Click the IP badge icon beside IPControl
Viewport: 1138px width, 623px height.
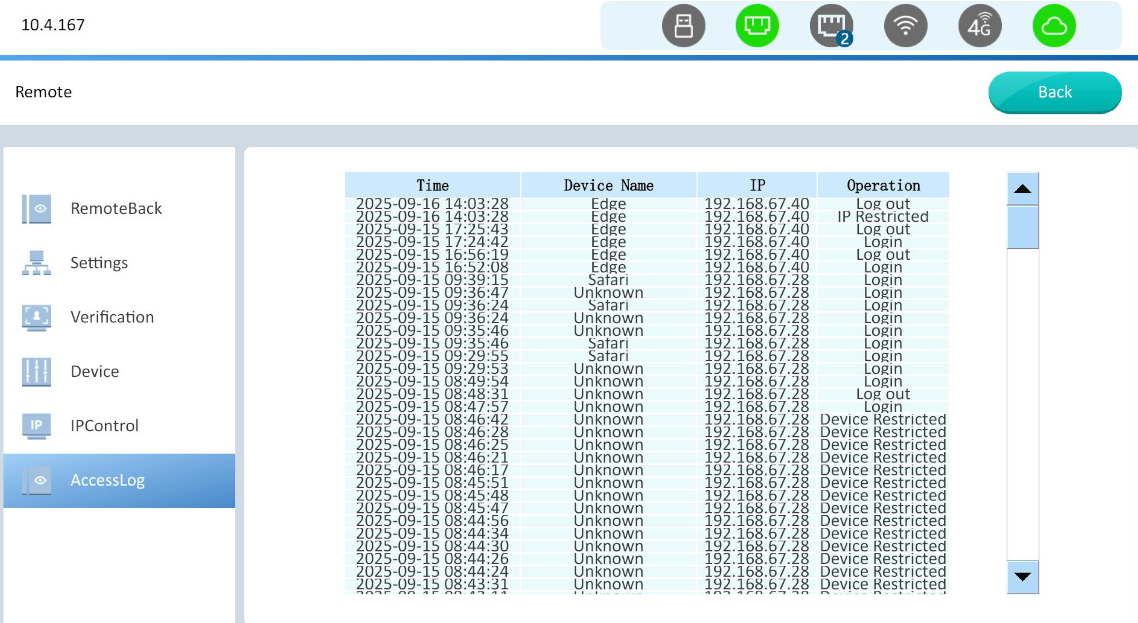tap(36, 425)
